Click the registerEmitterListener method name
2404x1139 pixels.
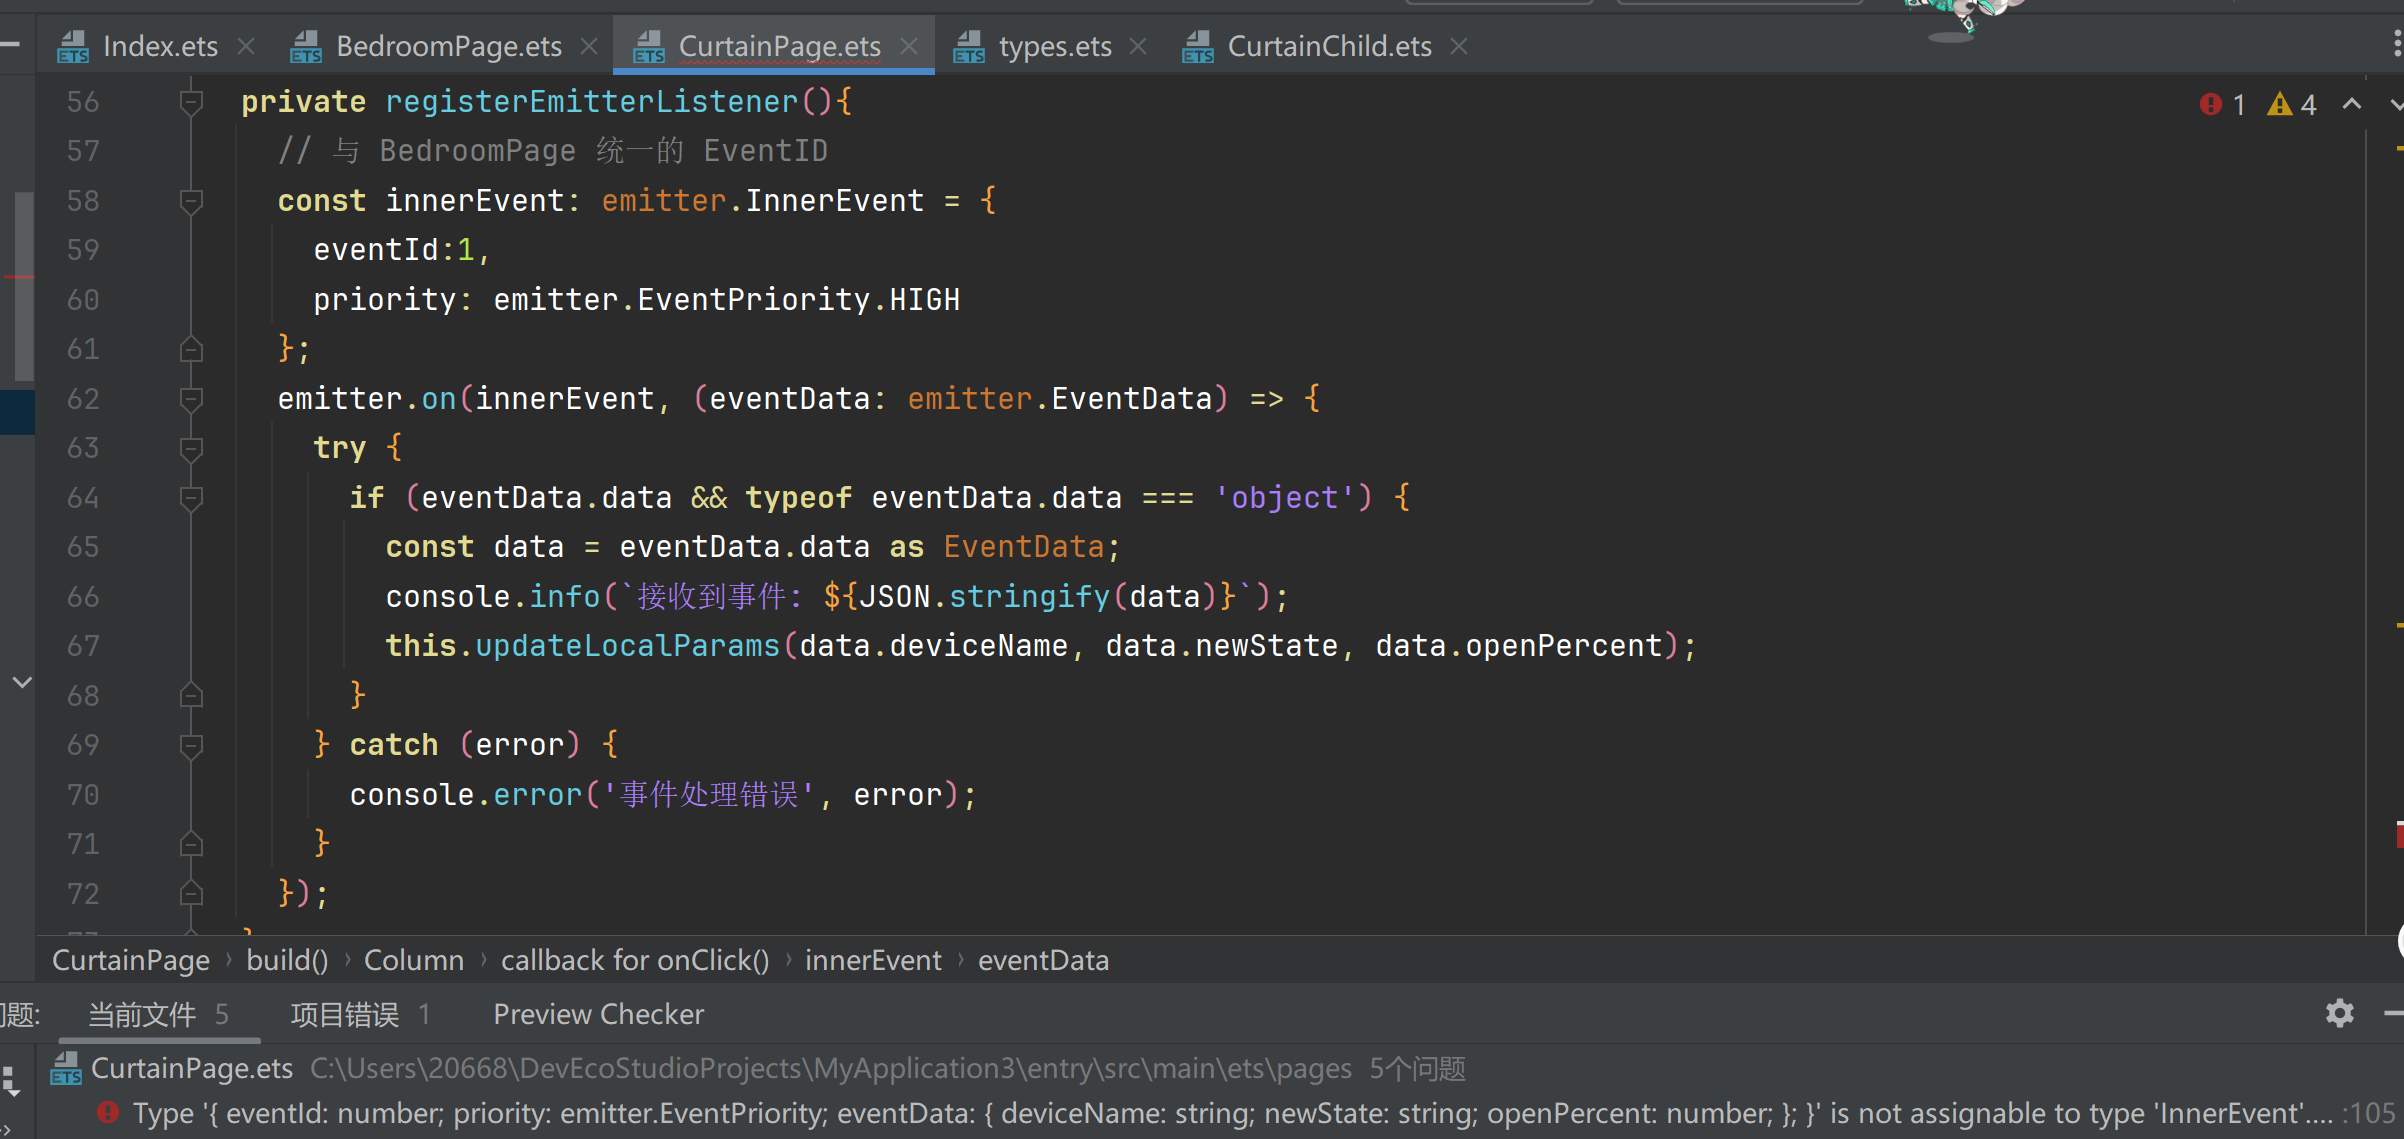pyautogui.click(x=592, y=102)
